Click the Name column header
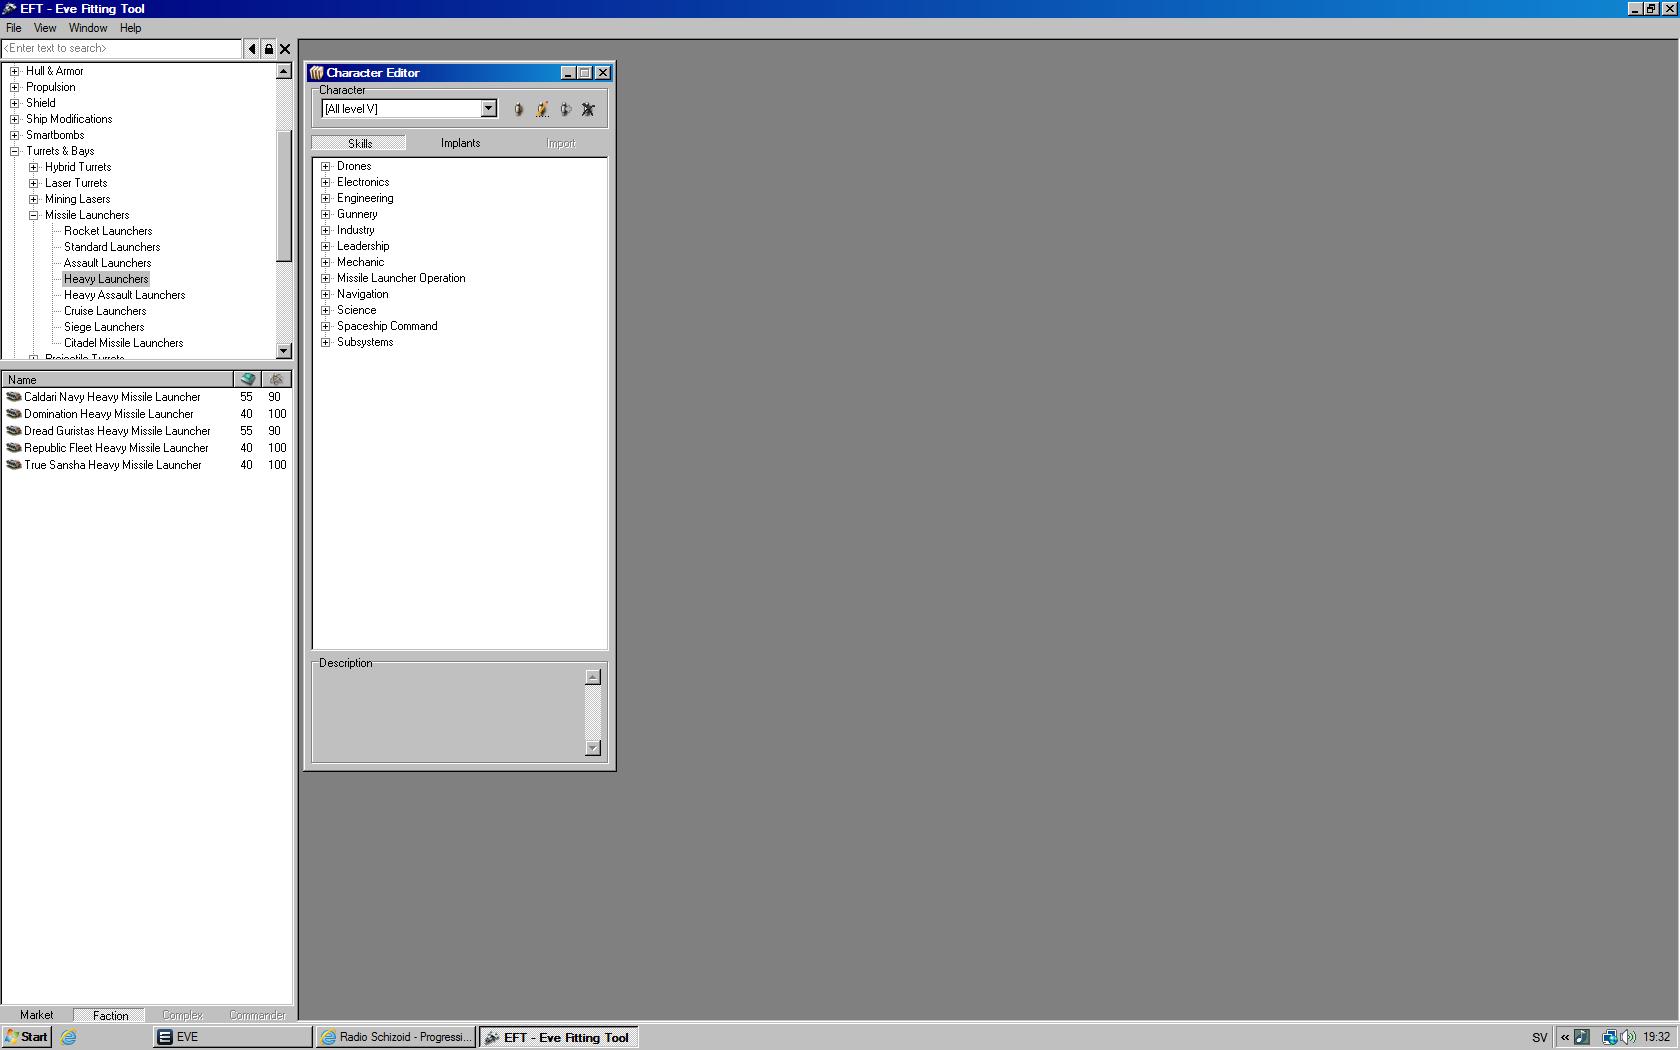The width and height of the screenshot is (1680, 1050). (x=117, y=379)
